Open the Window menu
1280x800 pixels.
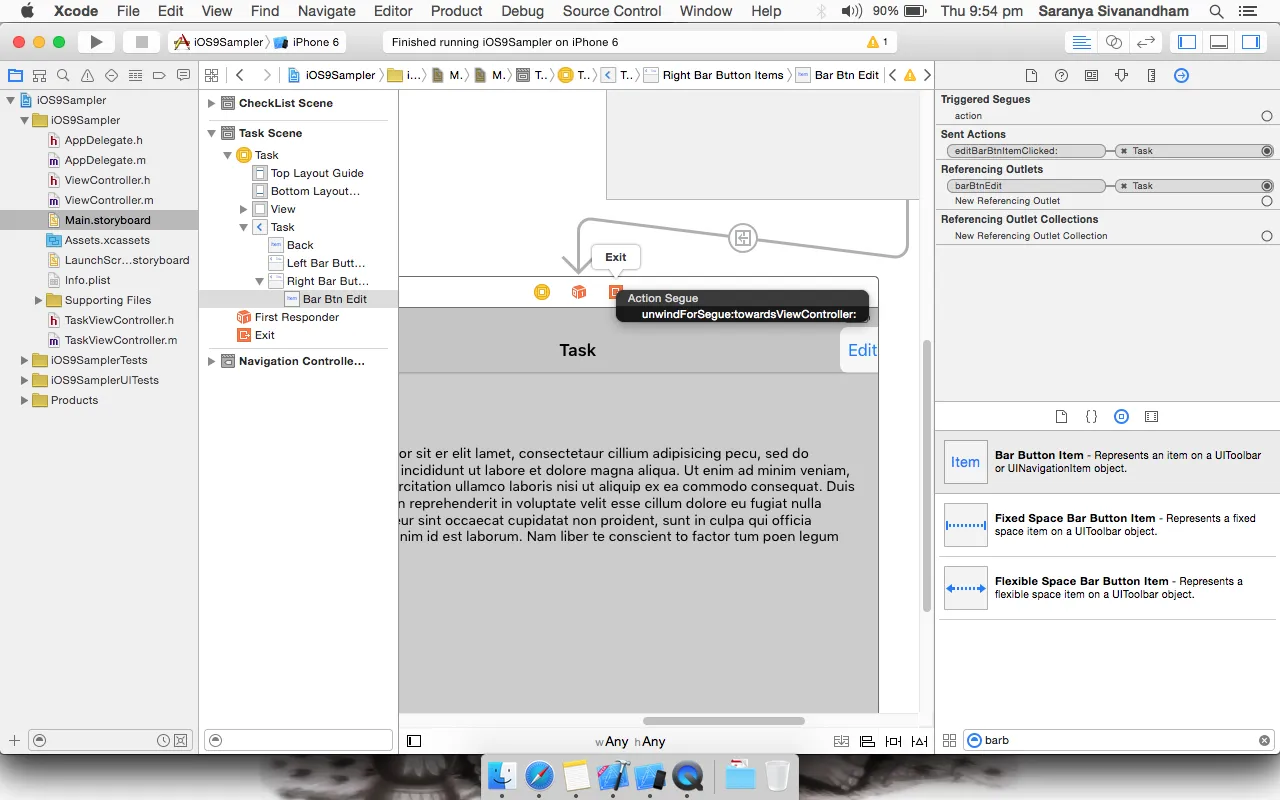coord(706,11)
